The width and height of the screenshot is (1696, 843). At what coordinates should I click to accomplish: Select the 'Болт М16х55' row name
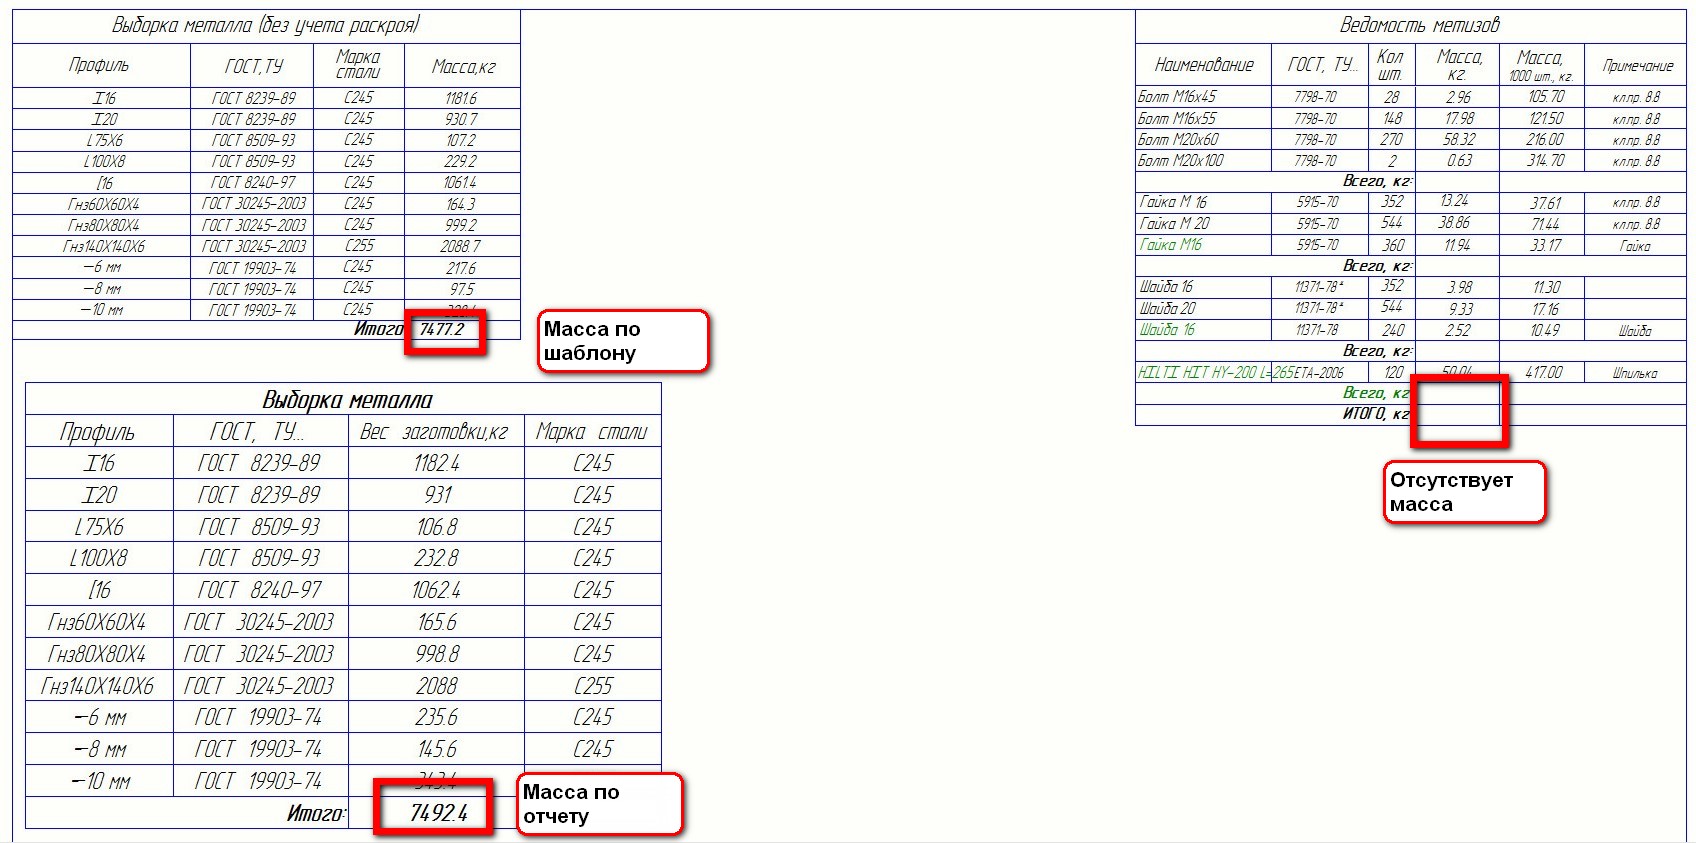coord(1177,118)
